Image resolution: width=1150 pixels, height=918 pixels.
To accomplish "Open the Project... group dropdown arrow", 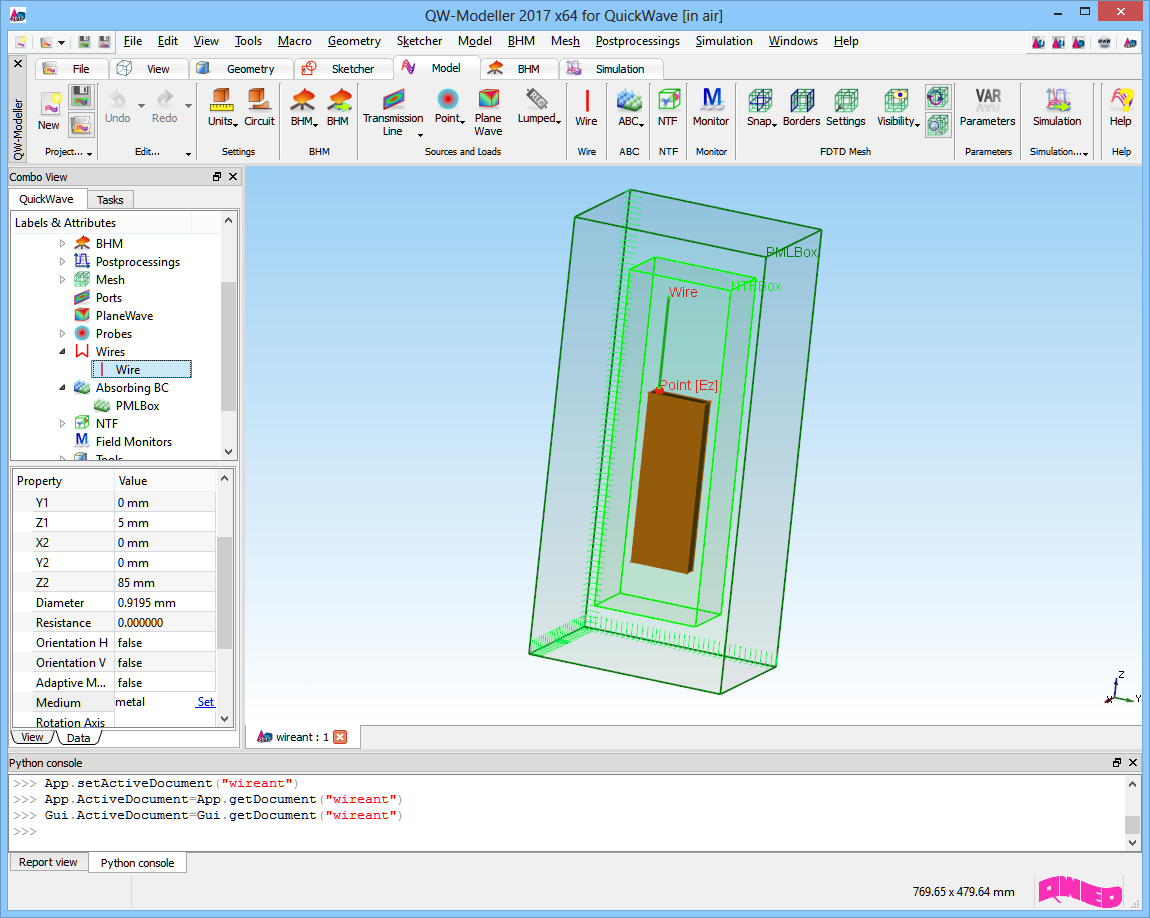I will click(89, 153).
